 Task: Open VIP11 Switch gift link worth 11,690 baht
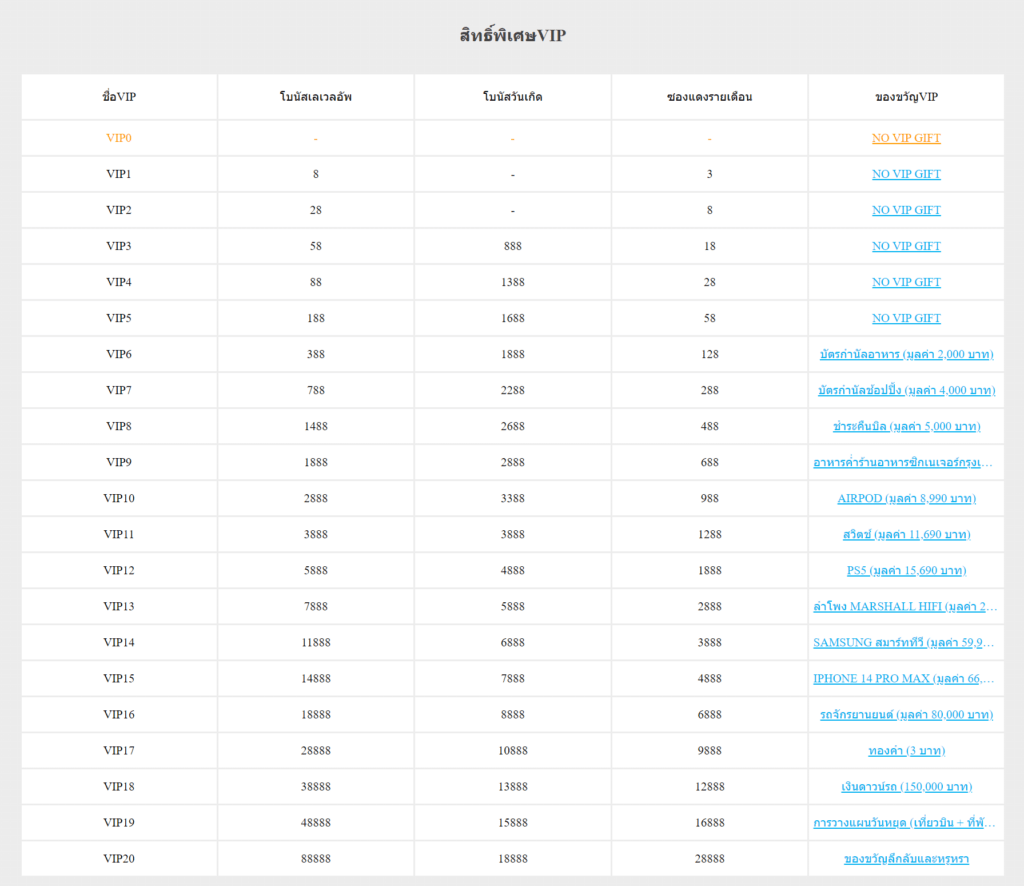[906, 534]
